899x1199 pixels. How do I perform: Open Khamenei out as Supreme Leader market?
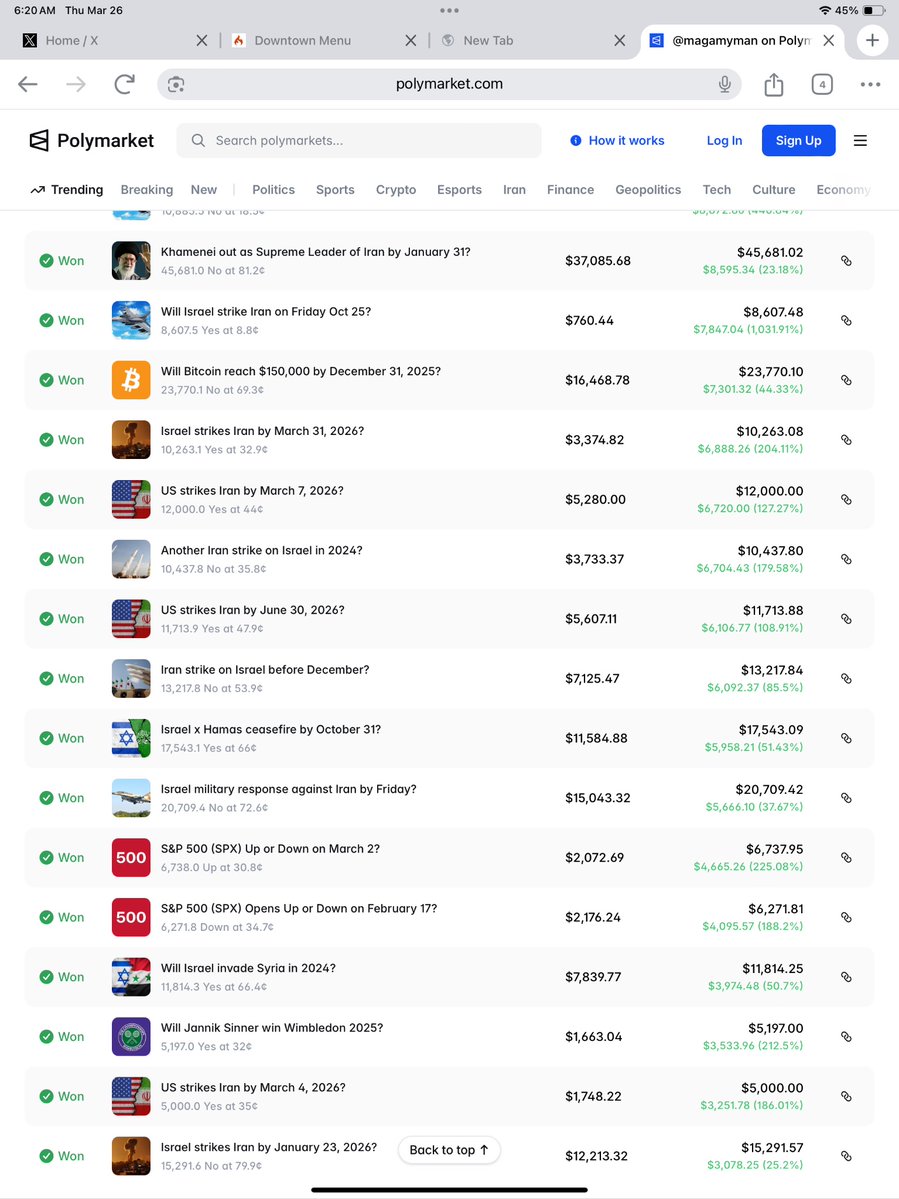tap(315, 252)
